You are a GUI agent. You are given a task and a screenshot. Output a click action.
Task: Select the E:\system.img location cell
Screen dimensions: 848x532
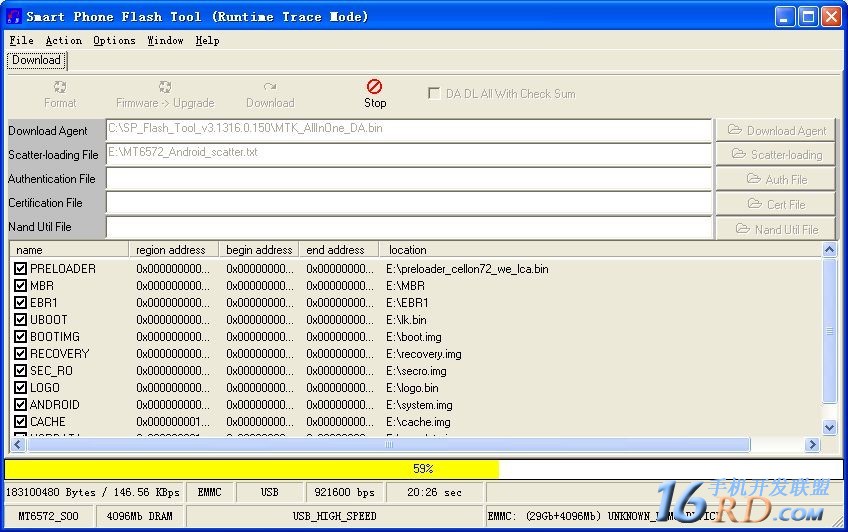point(419,405)
